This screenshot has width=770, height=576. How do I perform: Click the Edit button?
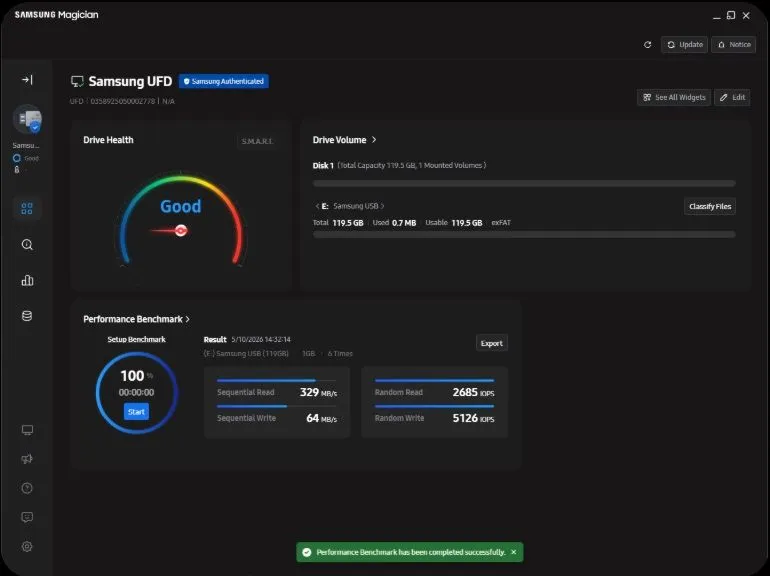732,97
